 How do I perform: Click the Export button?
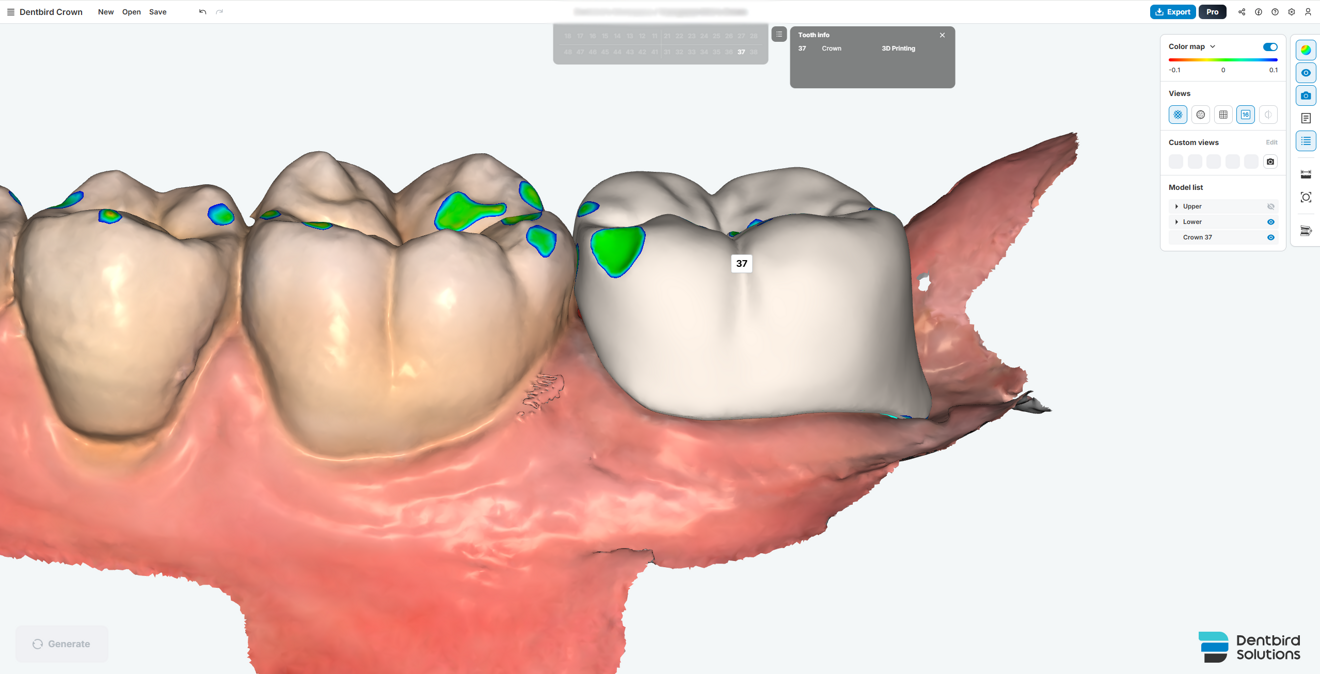click(x=1172, y=11)
